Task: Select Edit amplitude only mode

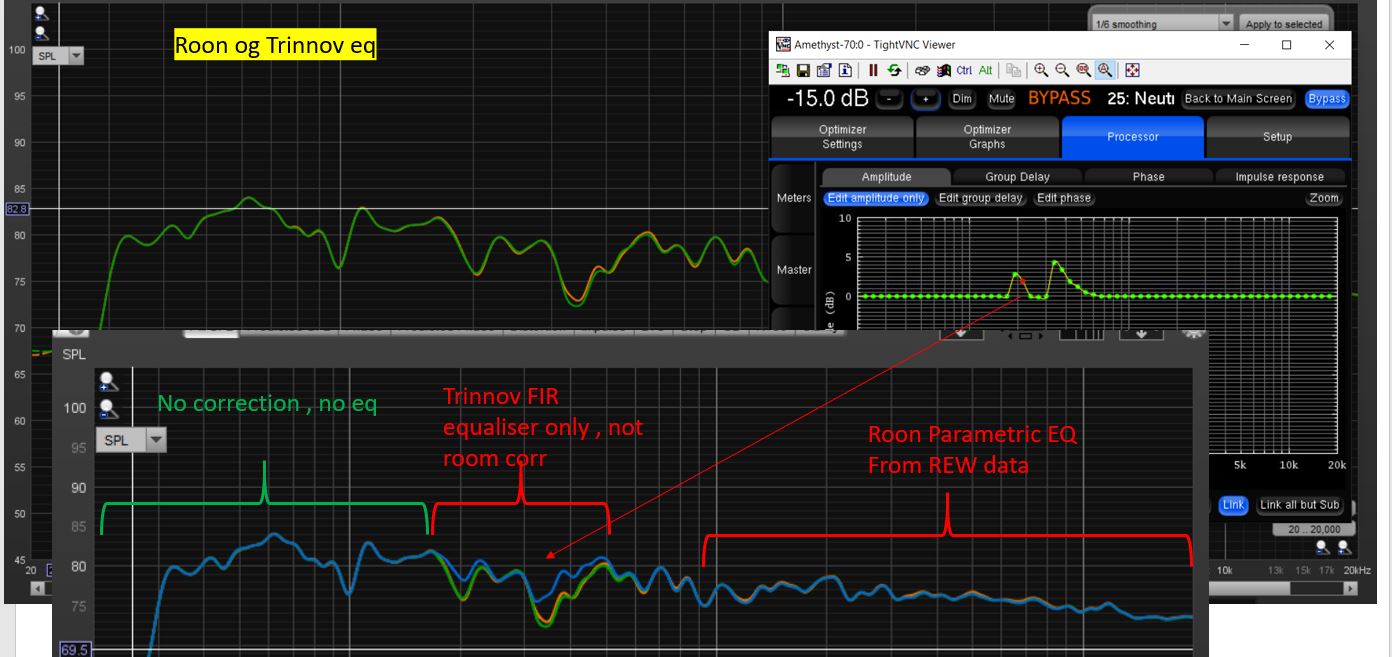Action: click(x=876, y=198)
